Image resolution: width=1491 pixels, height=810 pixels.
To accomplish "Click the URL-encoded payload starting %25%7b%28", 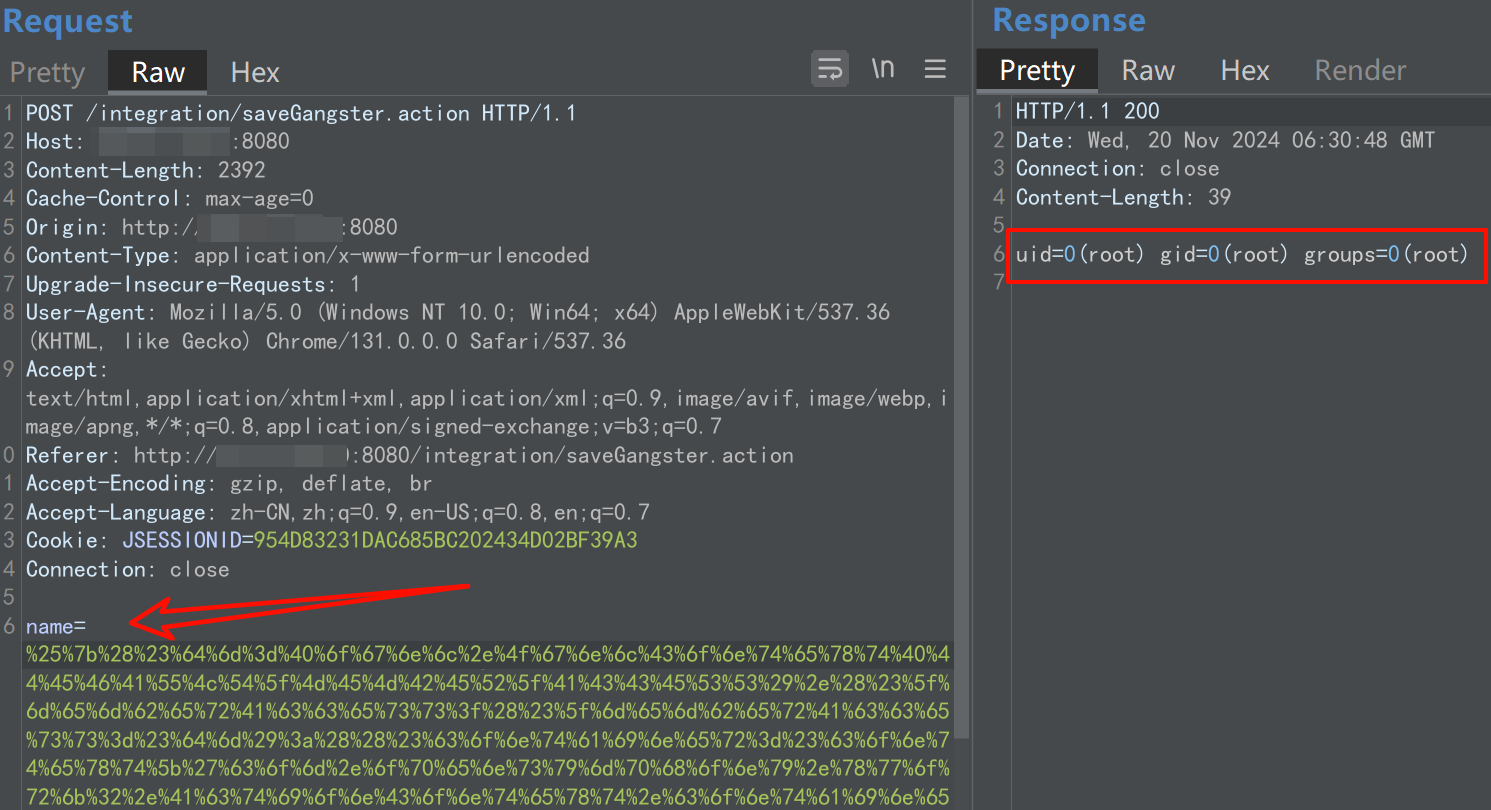I will pyautogui.click(x=488, y=726).
